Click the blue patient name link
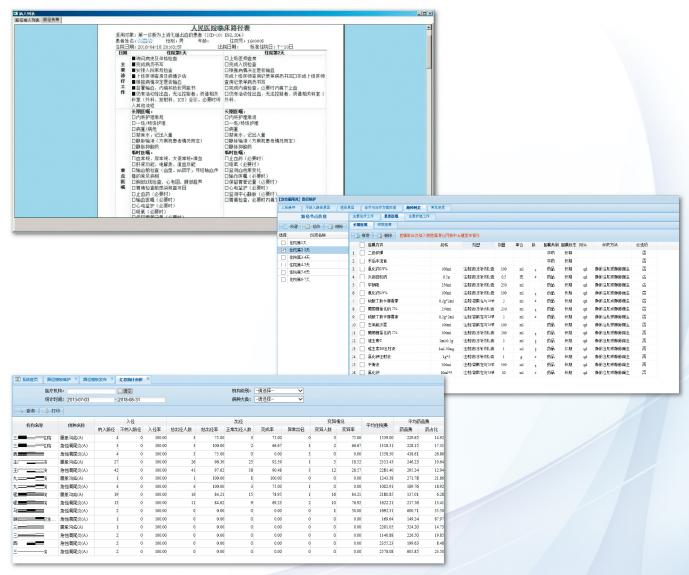 pos(145,41)
